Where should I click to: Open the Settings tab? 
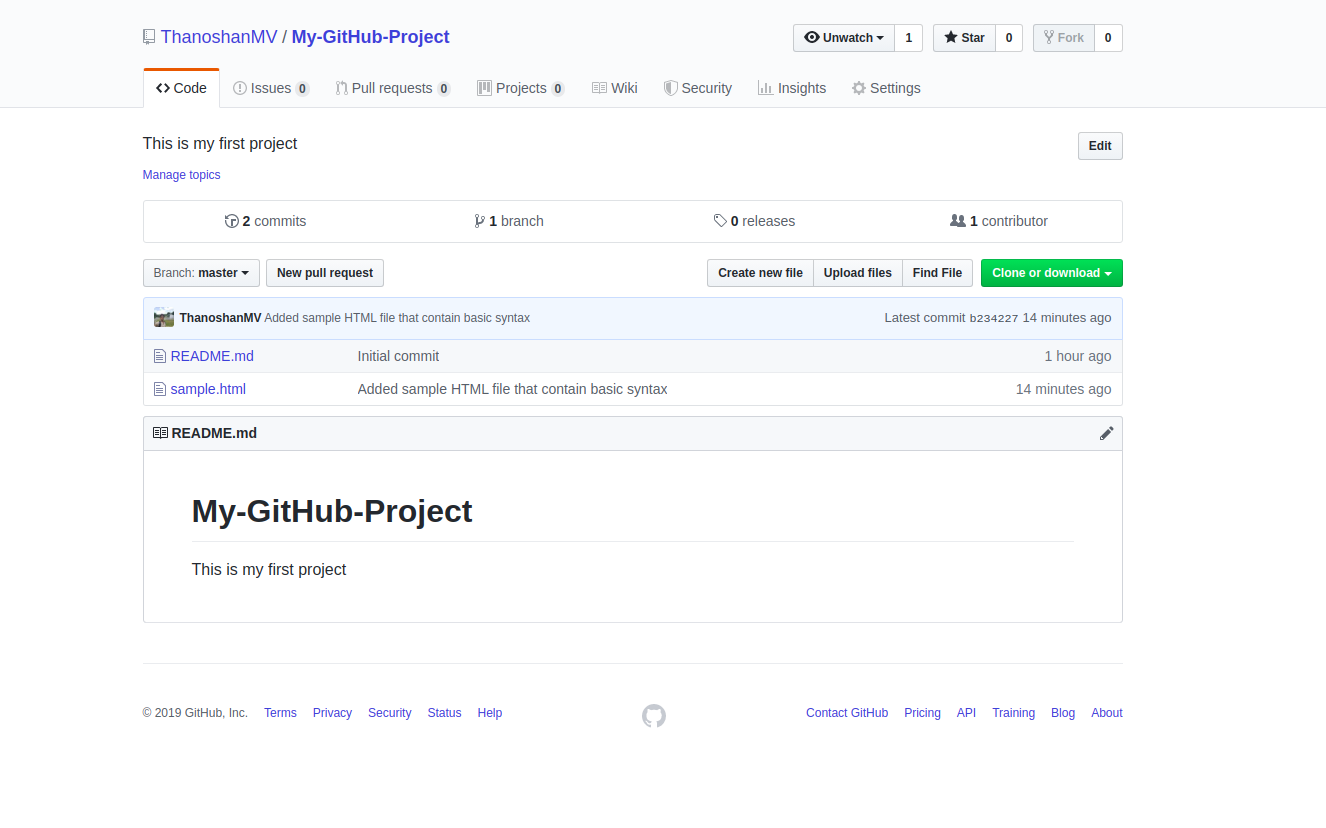(886, 88)
